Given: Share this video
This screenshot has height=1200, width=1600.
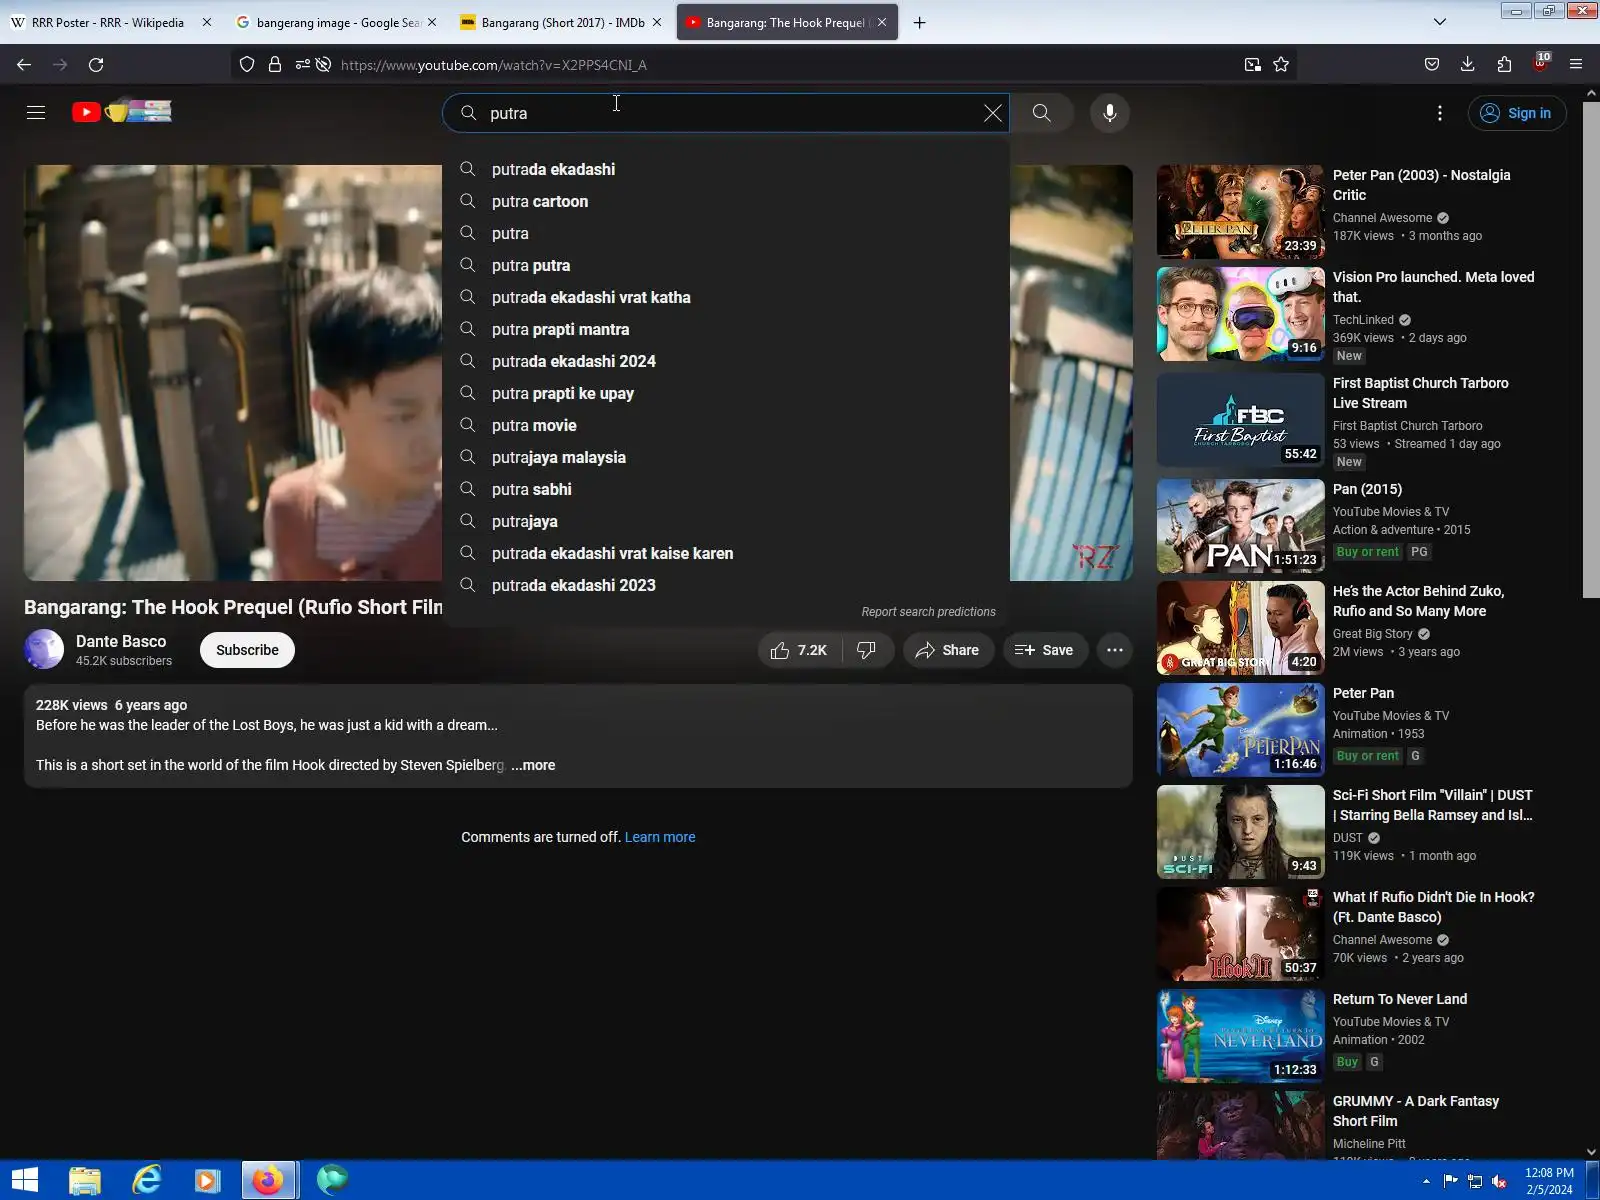Looking at the screenshot, I should [948, 650].
